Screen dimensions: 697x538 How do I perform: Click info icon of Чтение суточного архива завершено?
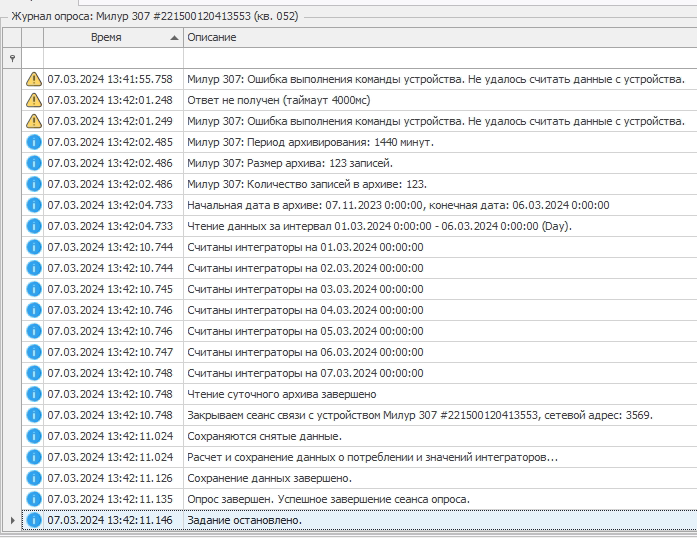(33, 394)
